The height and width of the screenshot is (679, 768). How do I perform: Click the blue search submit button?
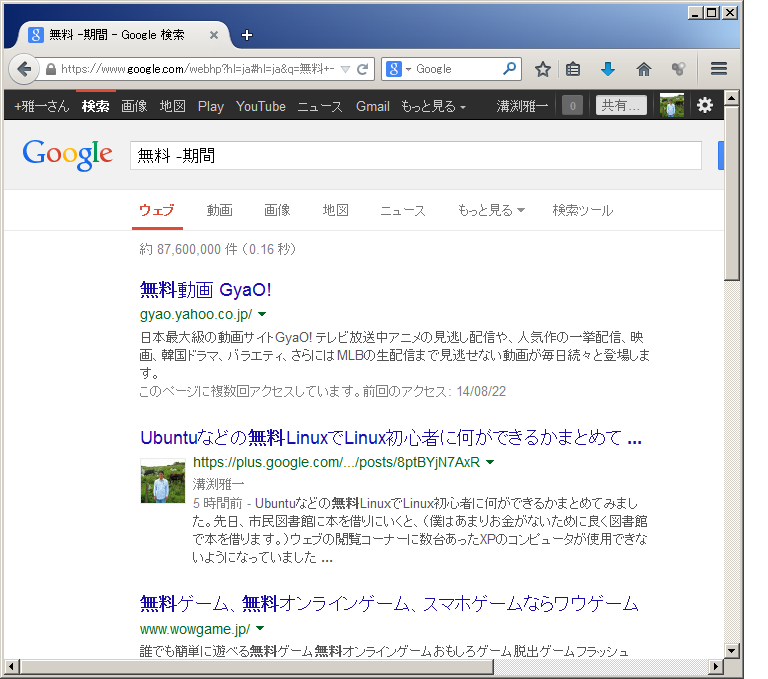(720, 155)
